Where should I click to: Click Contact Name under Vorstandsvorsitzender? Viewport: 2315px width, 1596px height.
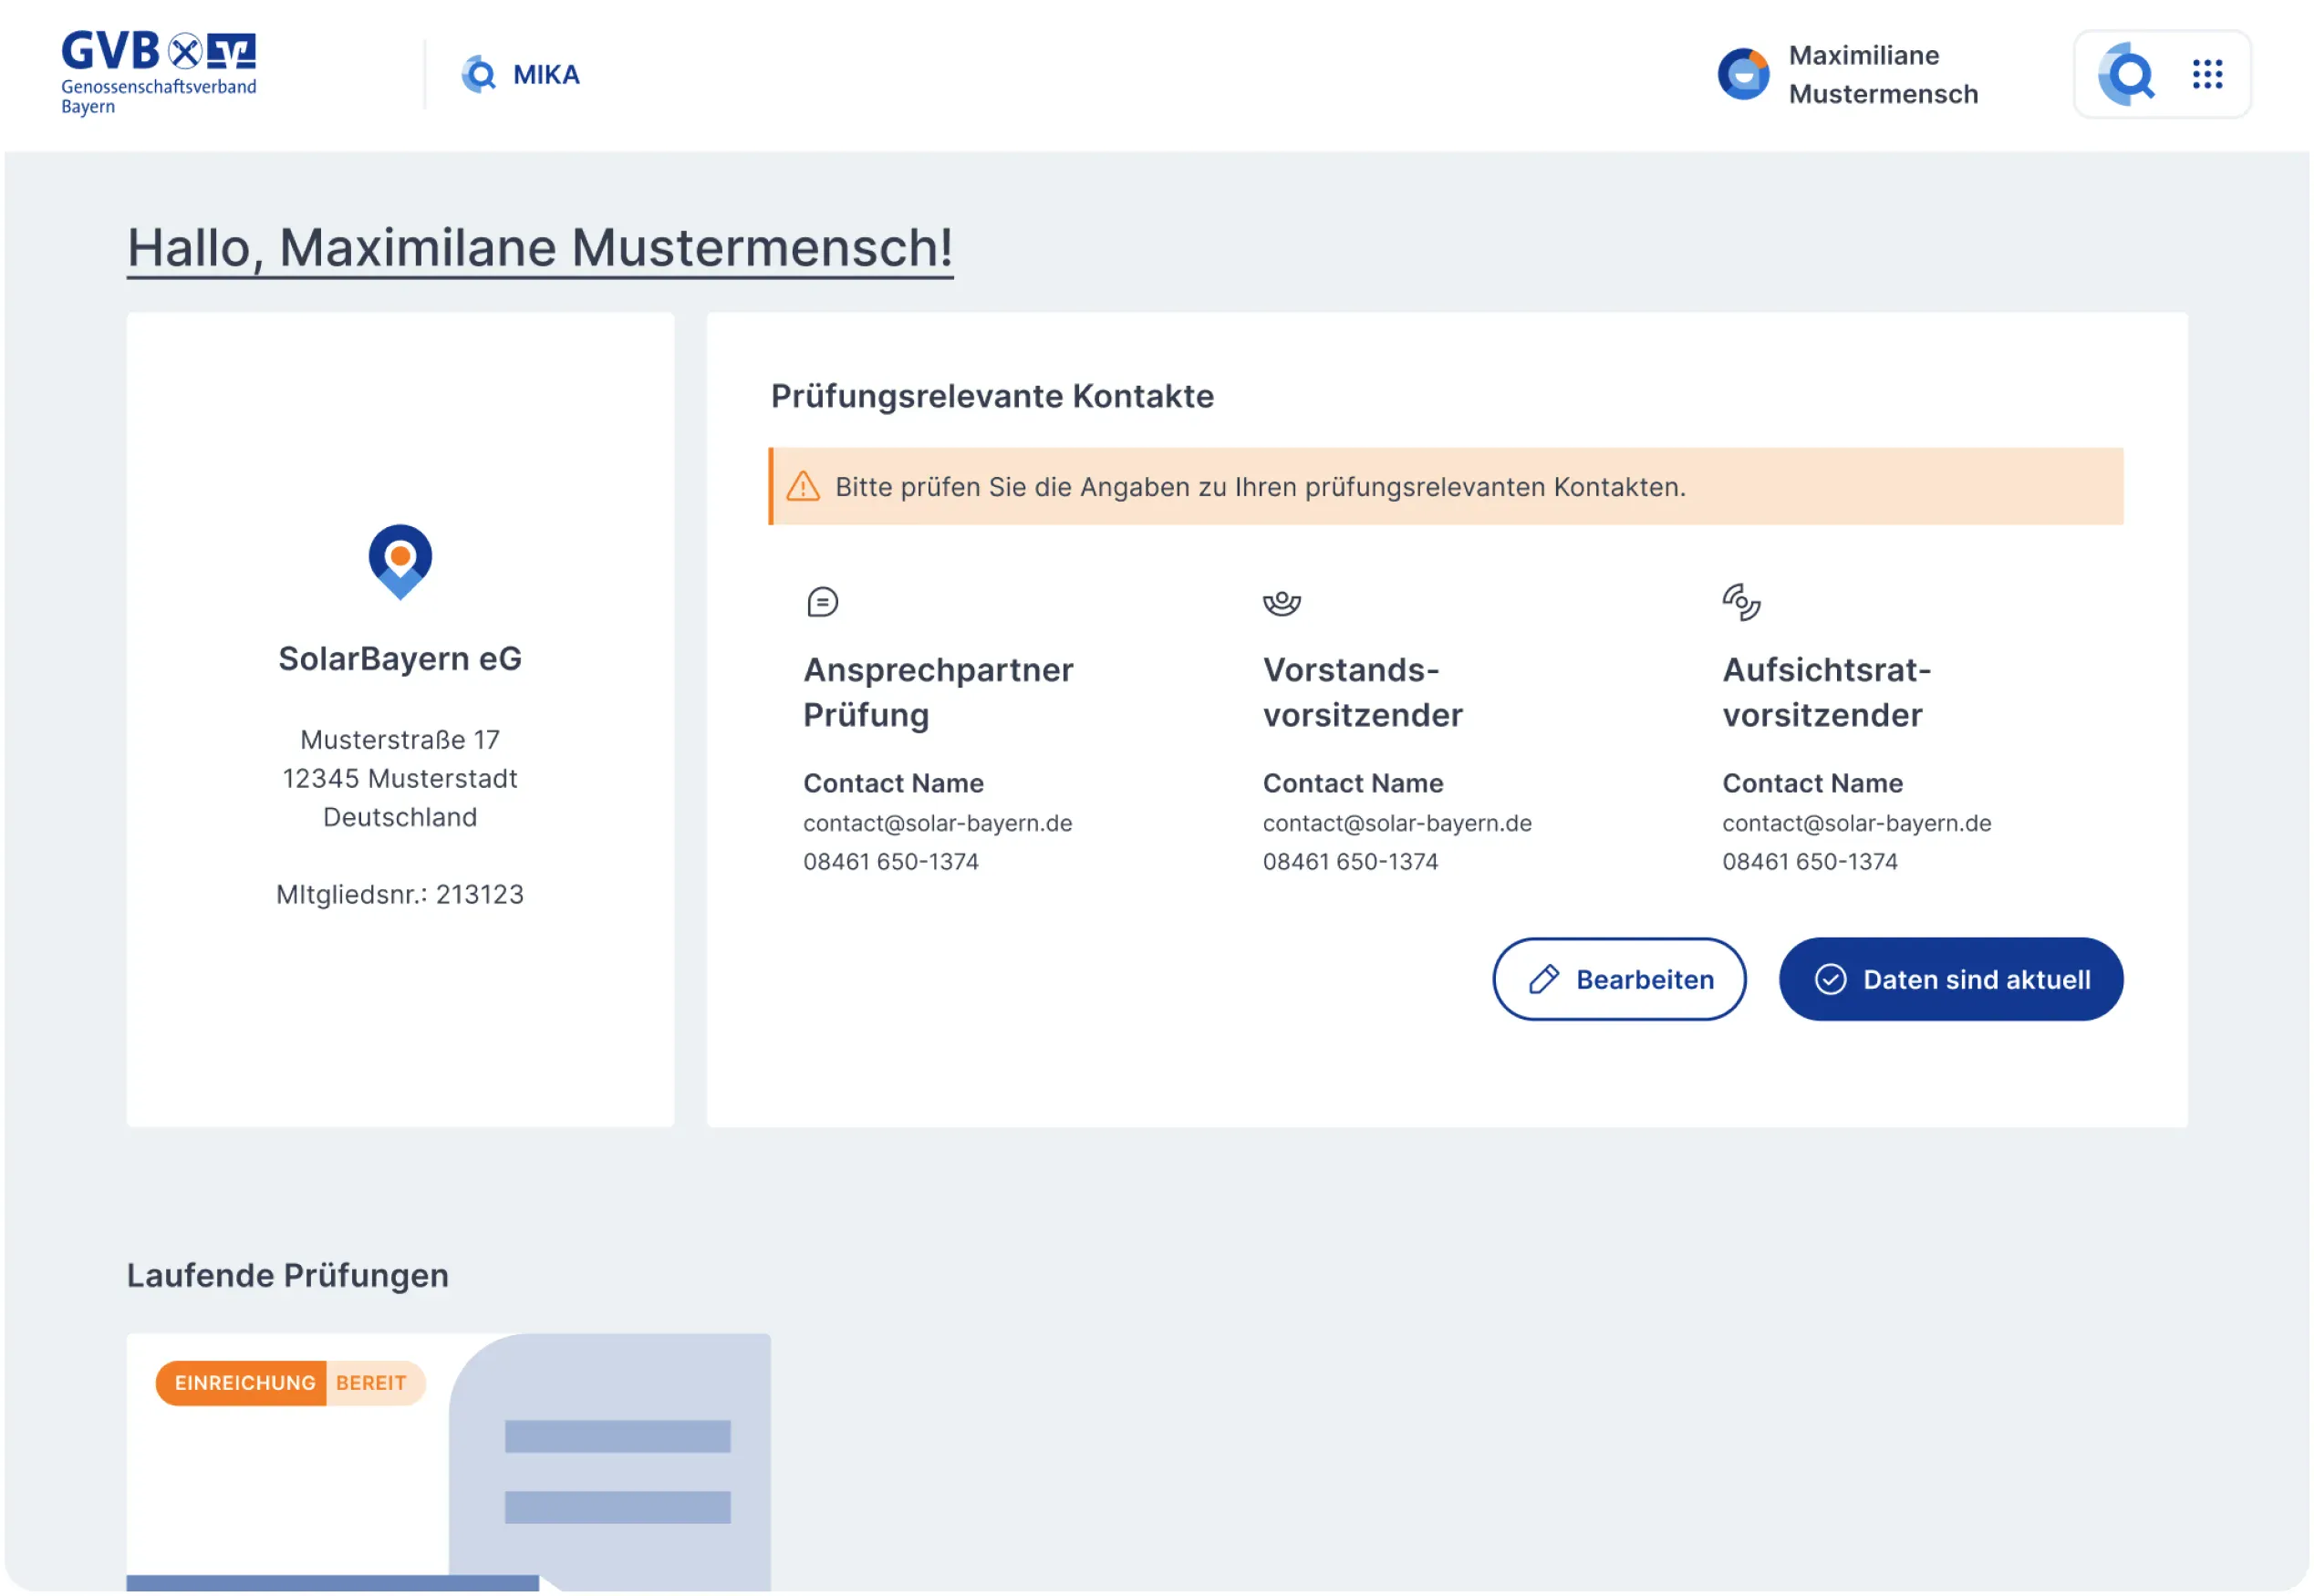pyautogui.click(x=1352, y=784)
